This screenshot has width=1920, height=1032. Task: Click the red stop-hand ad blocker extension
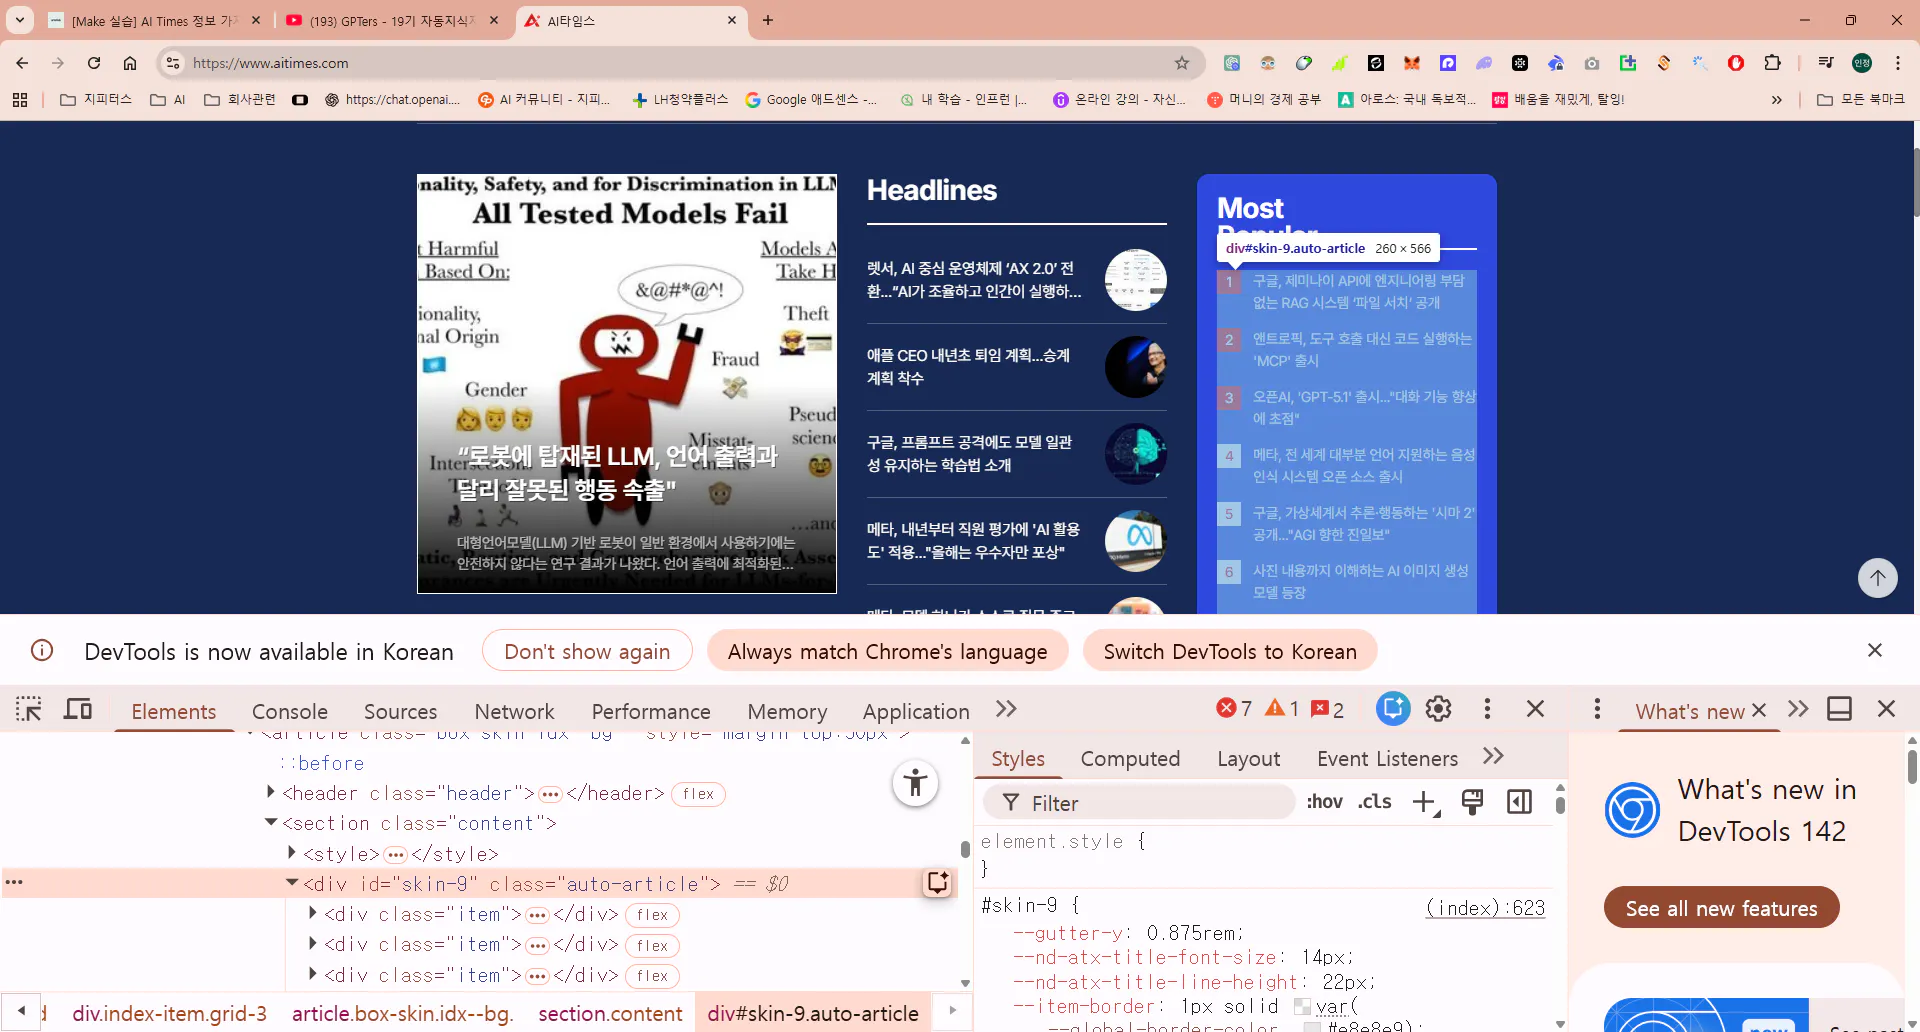click(x=1736, y=63)
